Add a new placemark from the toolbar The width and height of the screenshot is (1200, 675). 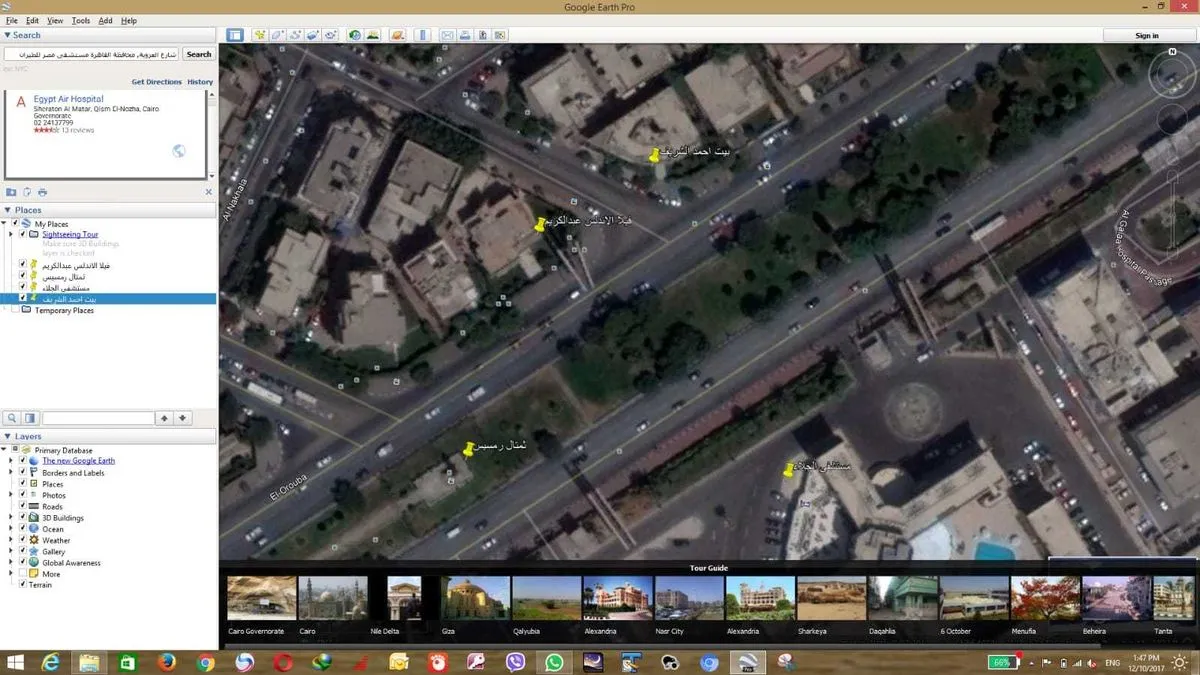260,35
